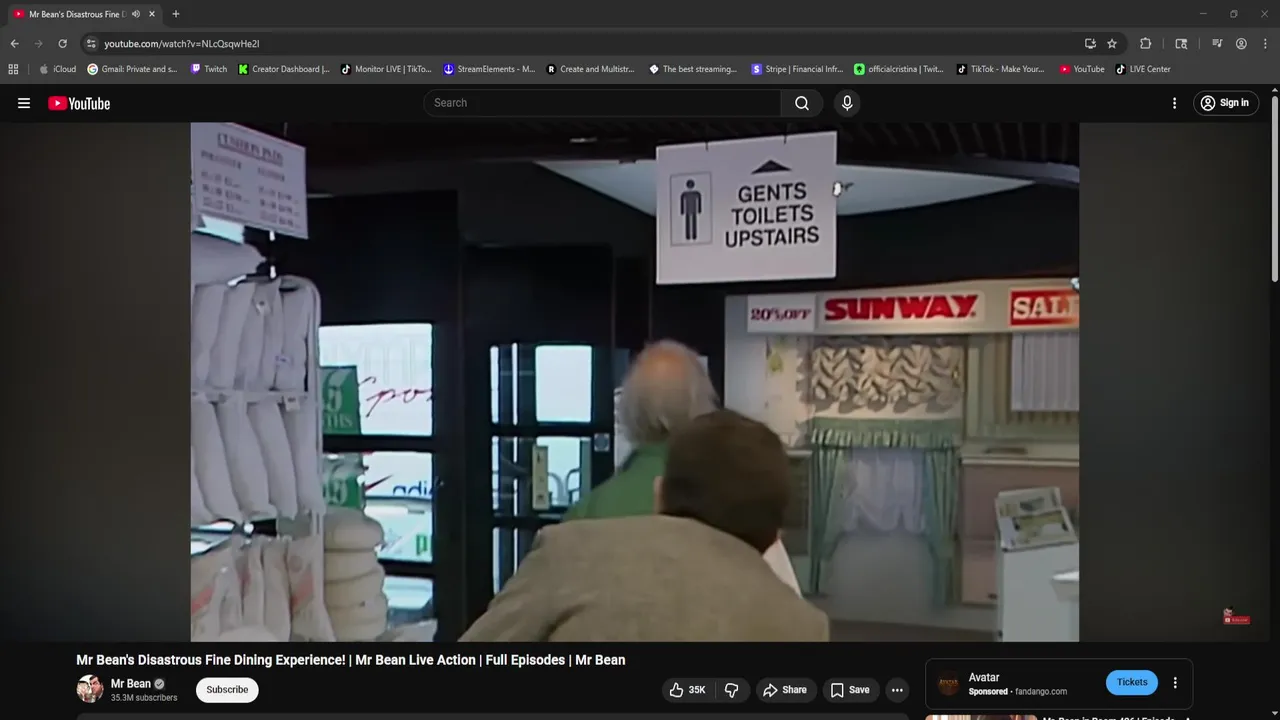Click the Sign in button

click(1225, 103)
